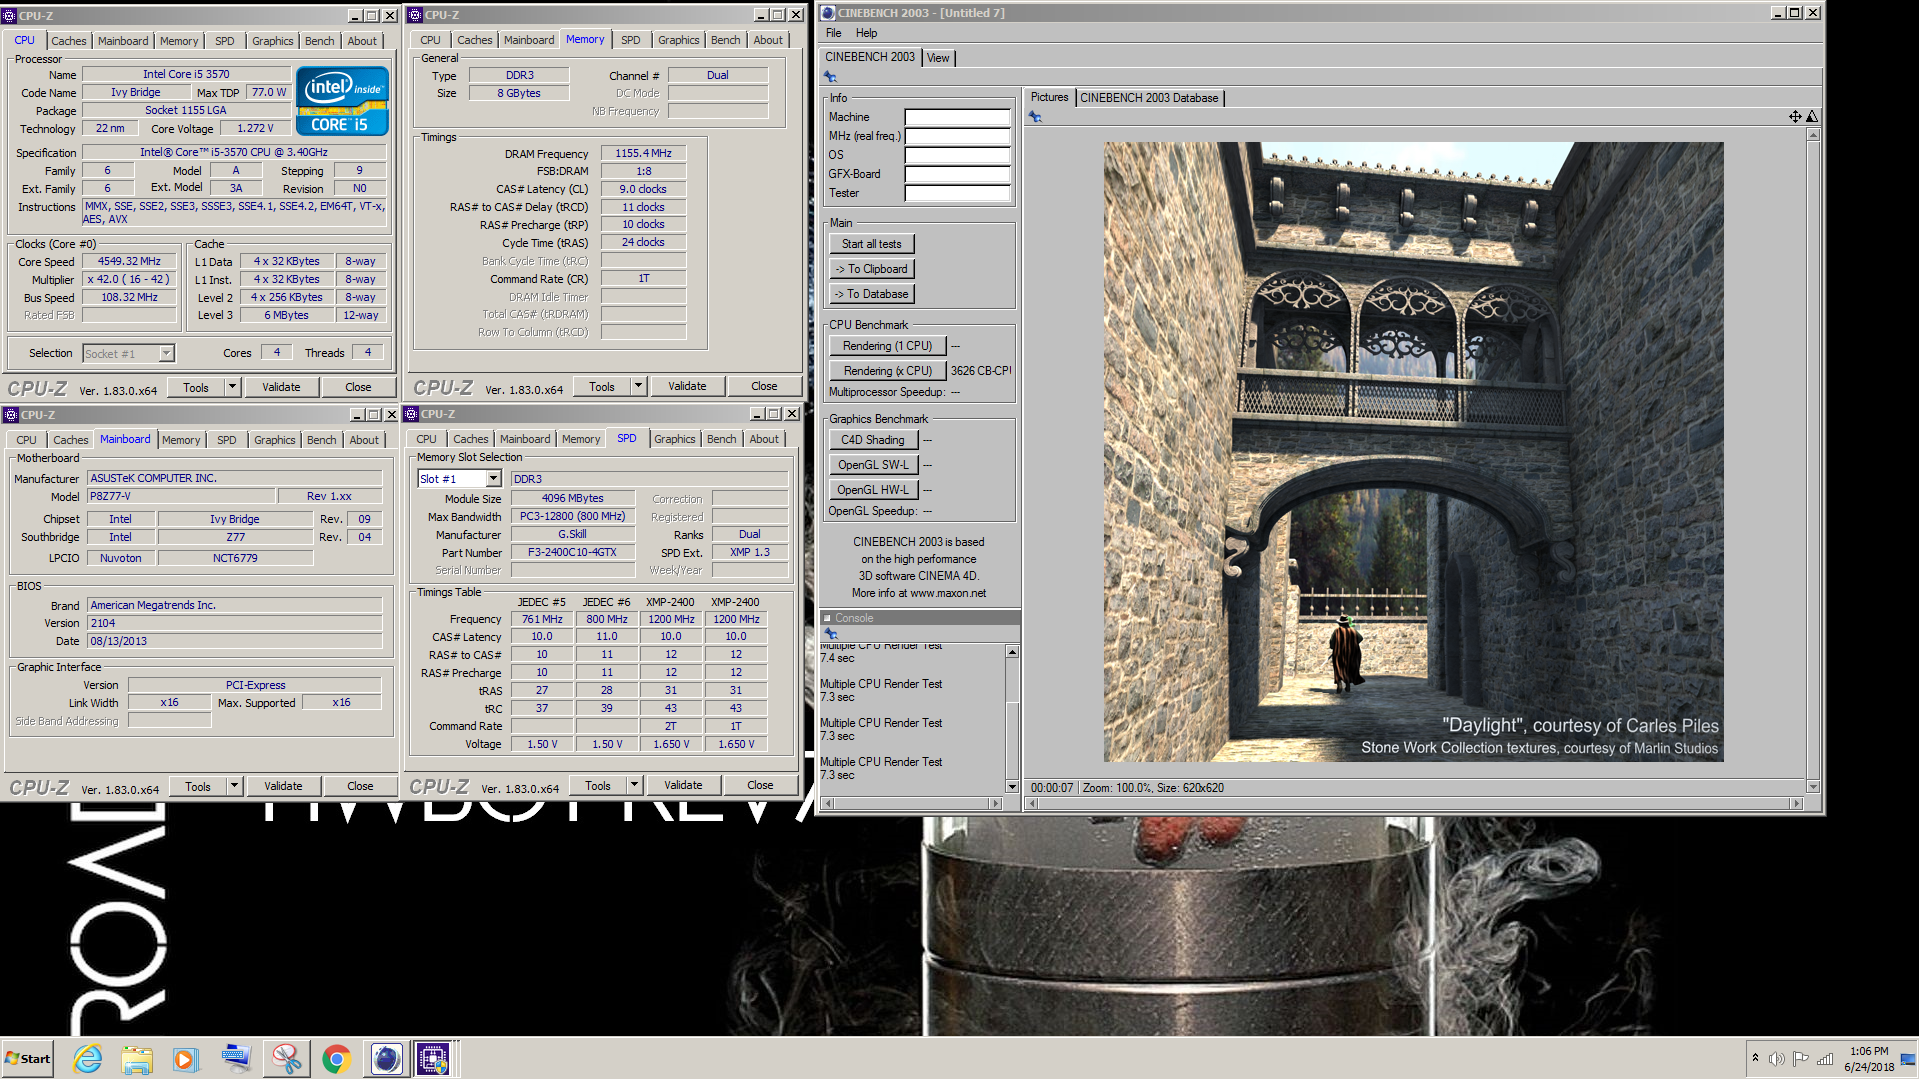
Task: Click Part Number F3-2400C10-4GTX
Action: click(x=572, y=553)
